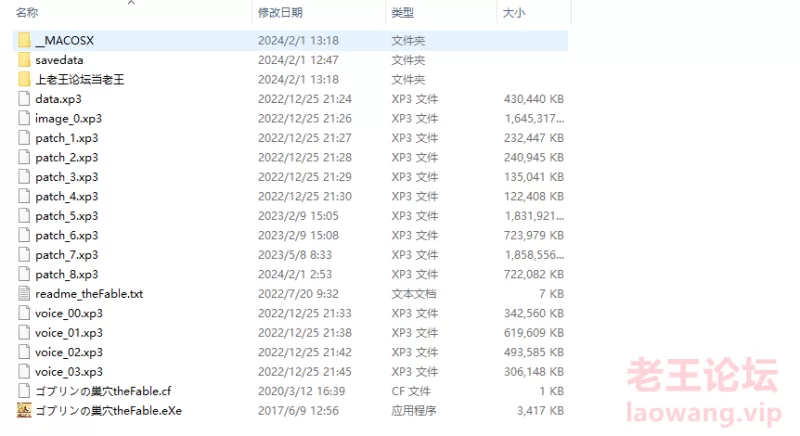Click the ゴブリンの巣穴theFable.eXe application icon
This screenshot has width=800, height=436.
[24, 410]
